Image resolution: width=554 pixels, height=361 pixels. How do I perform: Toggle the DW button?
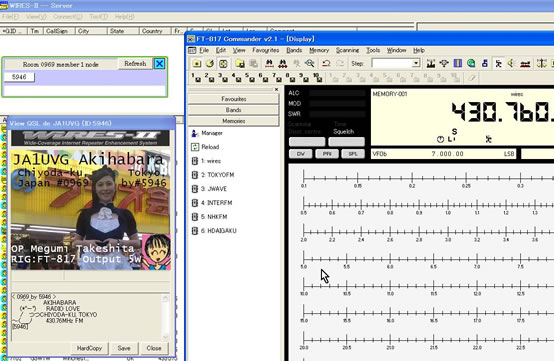click(x=301, y=154)
